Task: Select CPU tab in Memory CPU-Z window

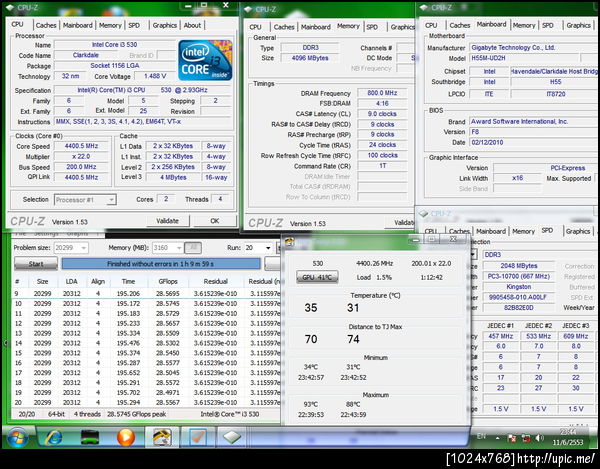Action: point(255,27)
